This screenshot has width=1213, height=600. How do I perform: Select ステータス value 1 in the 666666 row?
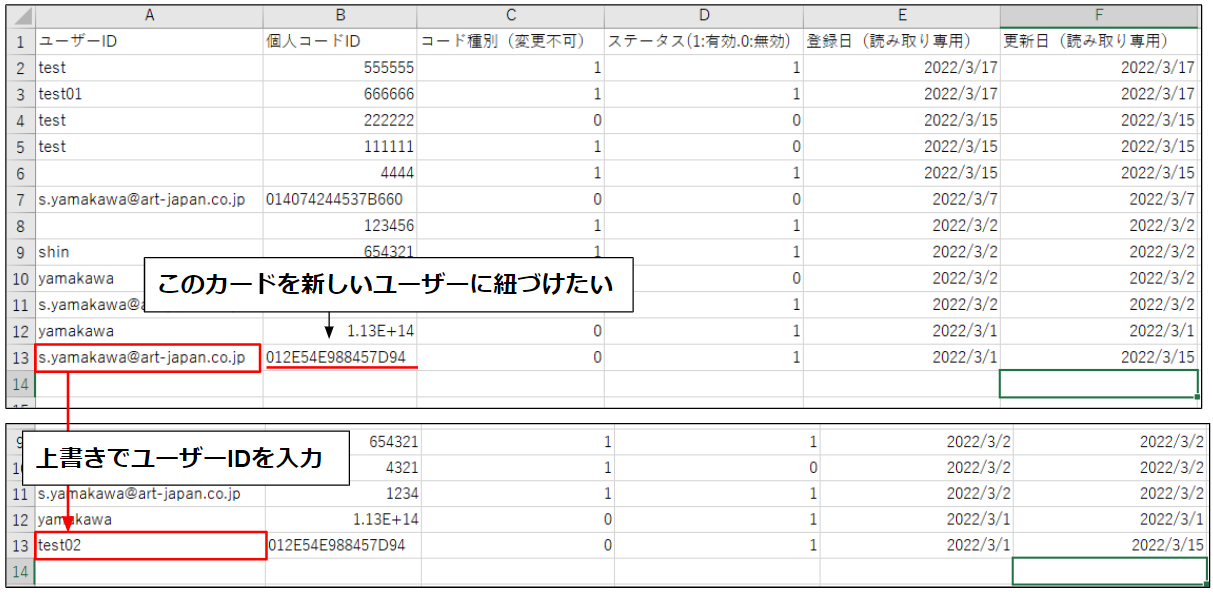(x=704, y=94)
